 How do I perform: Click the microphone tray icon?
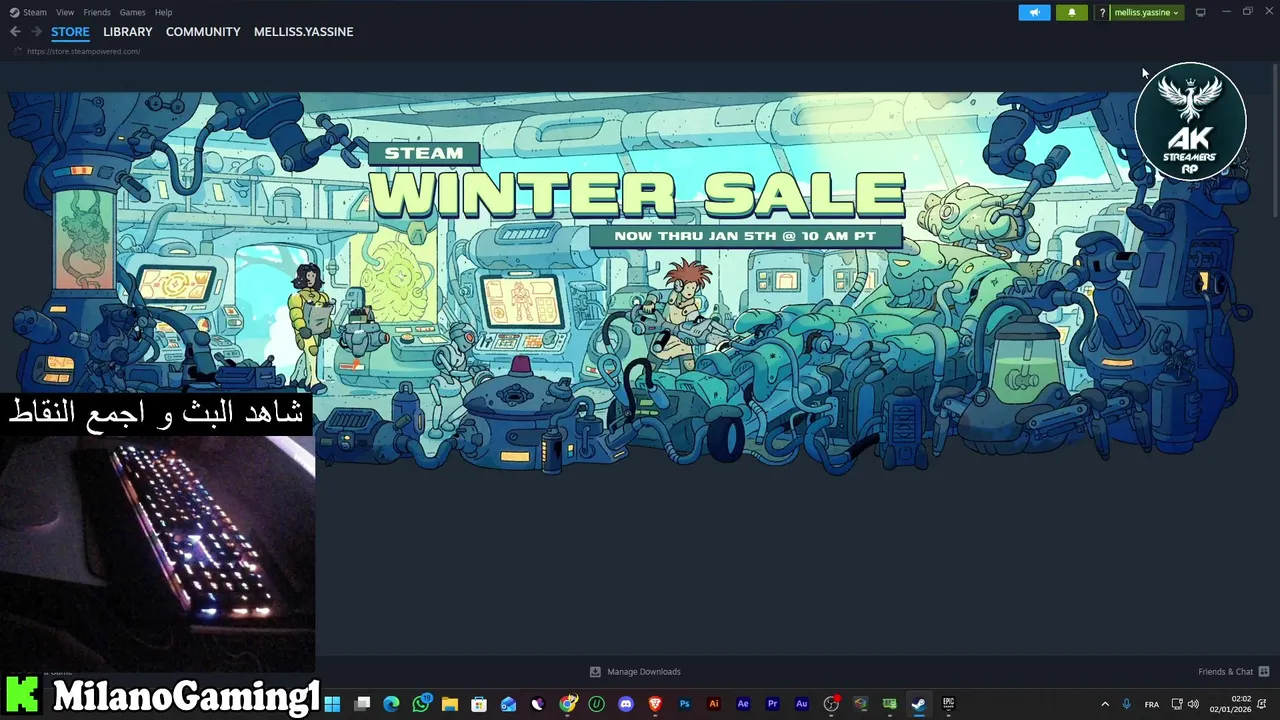click(x=1126, y=704)
